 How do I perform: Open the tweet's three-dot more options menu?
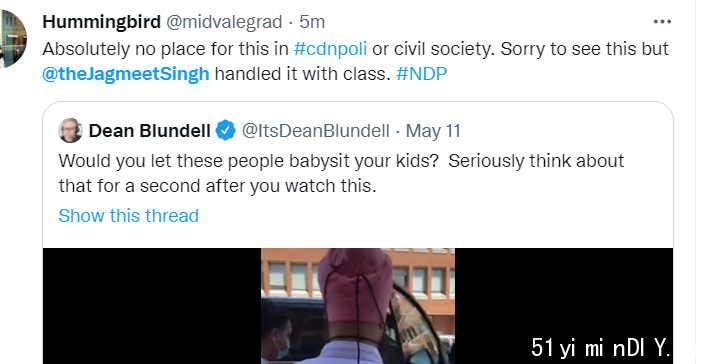(662, 22)
